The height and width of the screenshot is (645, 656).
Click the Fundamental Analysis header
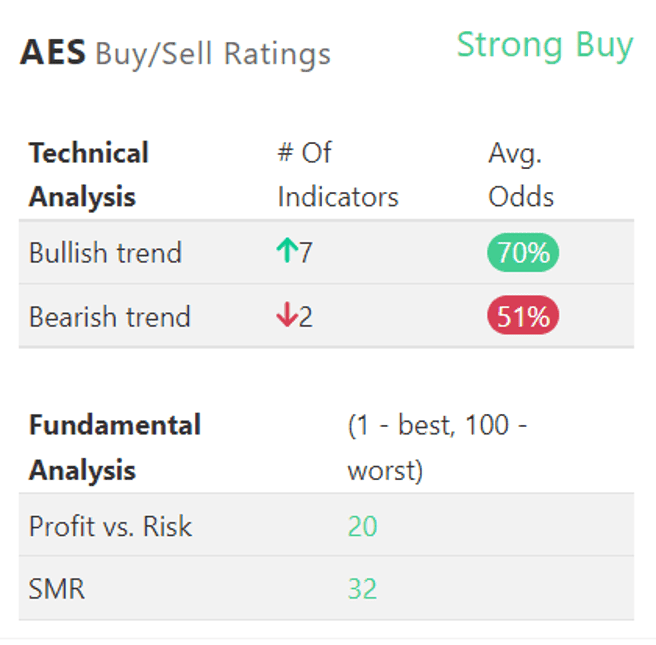(114, 447)
